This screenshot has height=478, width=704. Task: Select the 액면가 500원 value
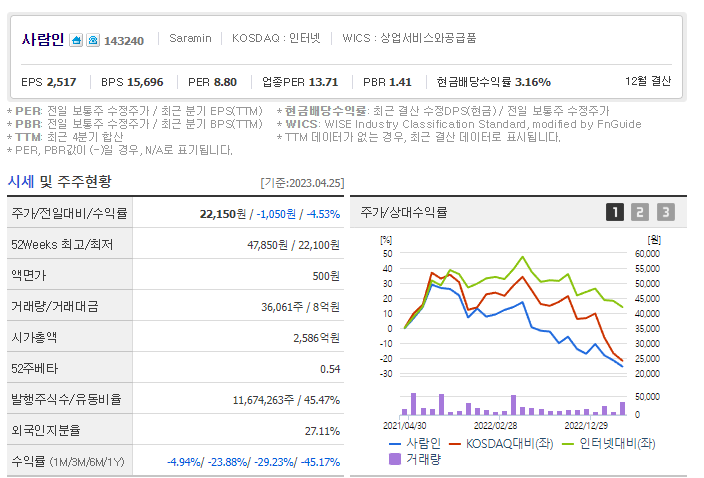(x=326, y=276)
